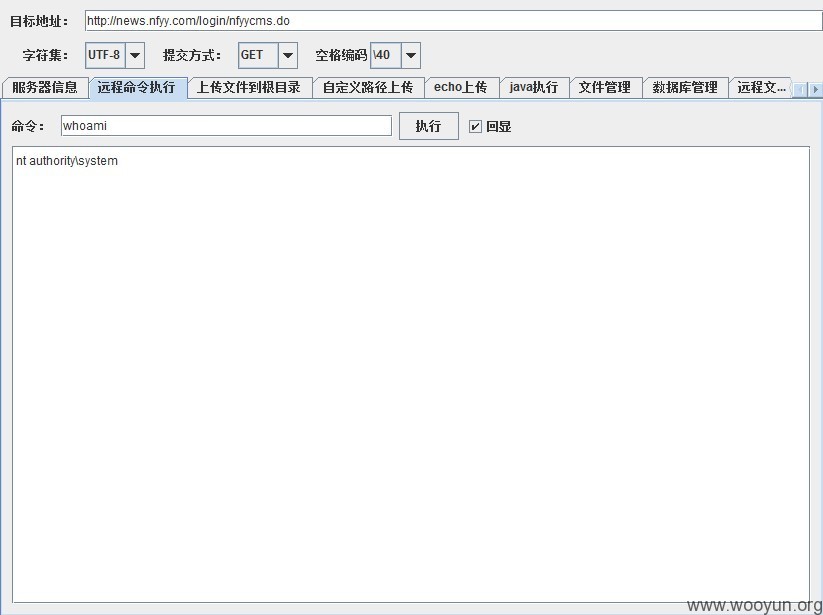Open the 上传文件到根目录 tab
Image resolution: width=823 pixels, height=615 pixels.
coord(249,88)
